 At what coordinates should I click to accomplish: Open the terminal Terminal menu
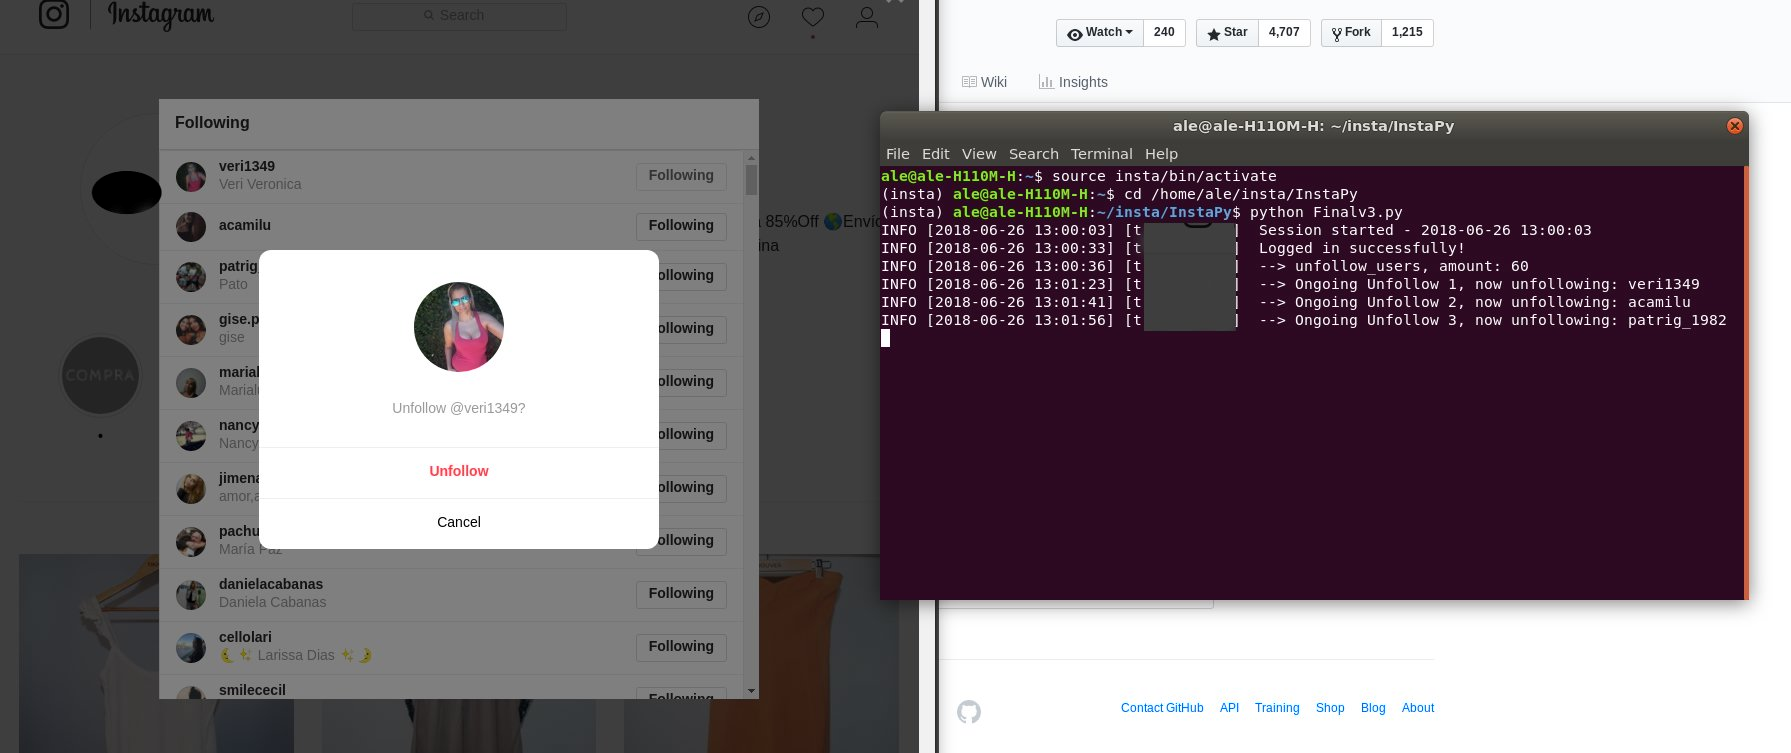[x=1102, y=154]
